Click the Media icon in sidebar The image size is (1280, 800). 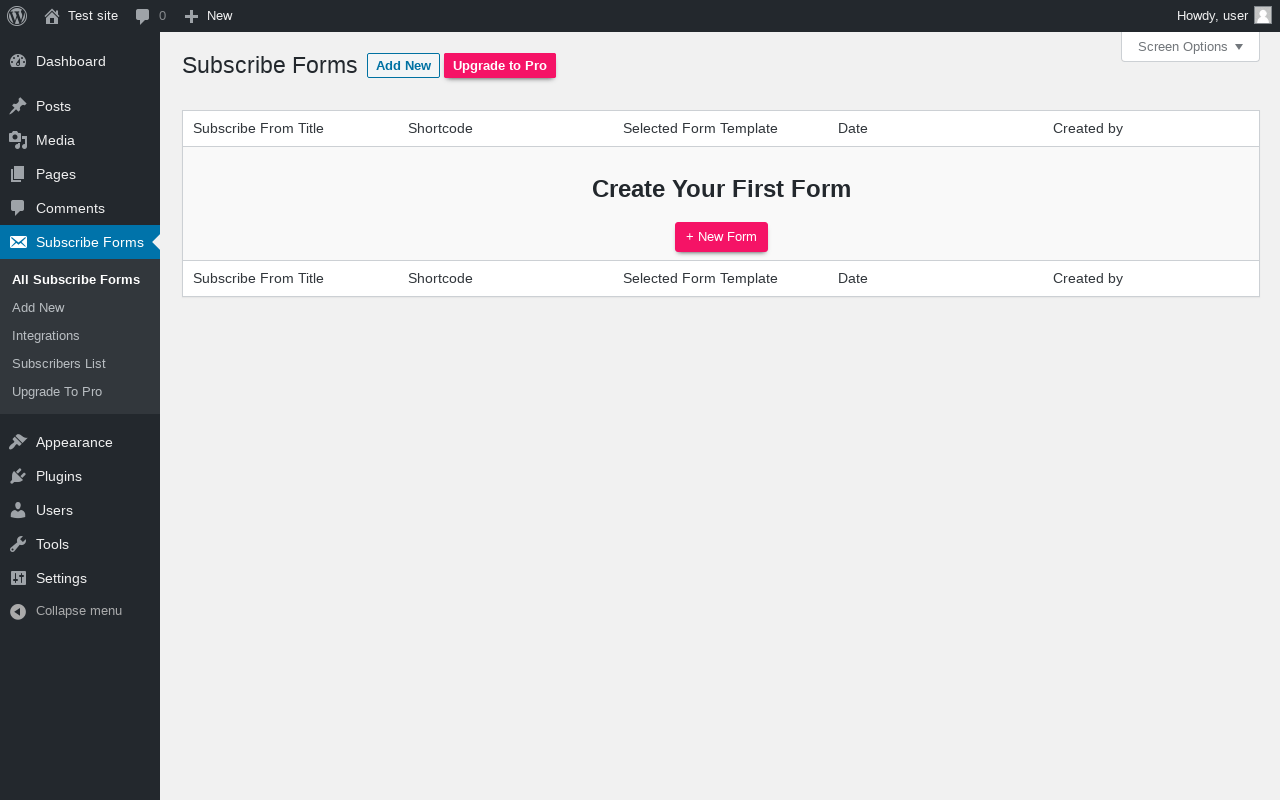[x=18, y=140]
